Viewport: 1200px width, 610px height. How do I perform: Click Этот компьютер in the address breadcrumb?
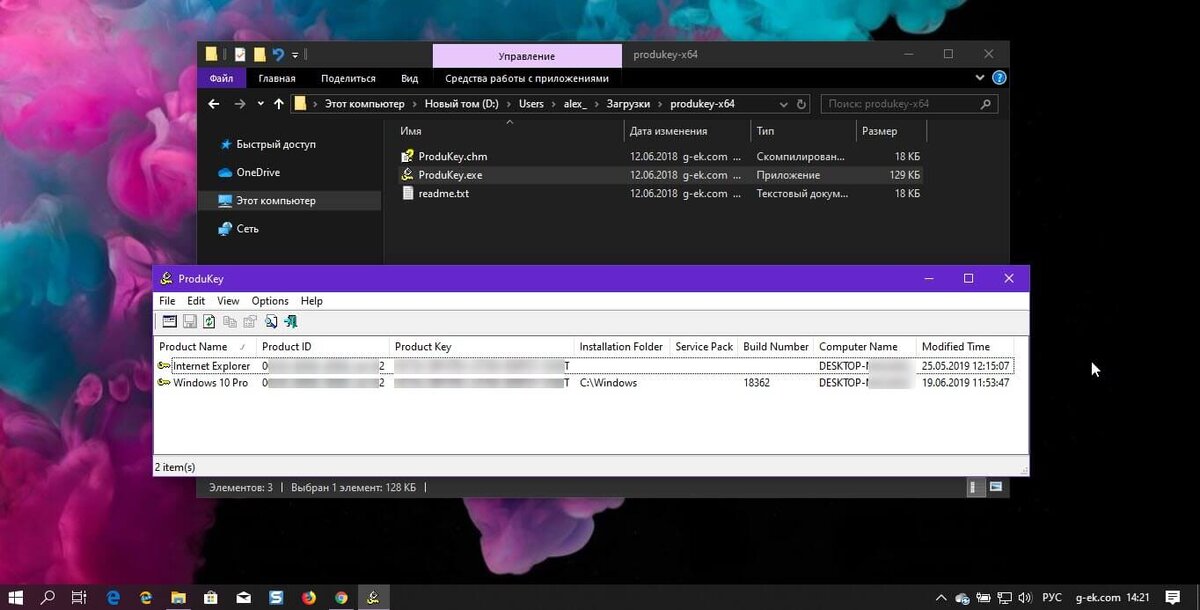coord(364,104)
